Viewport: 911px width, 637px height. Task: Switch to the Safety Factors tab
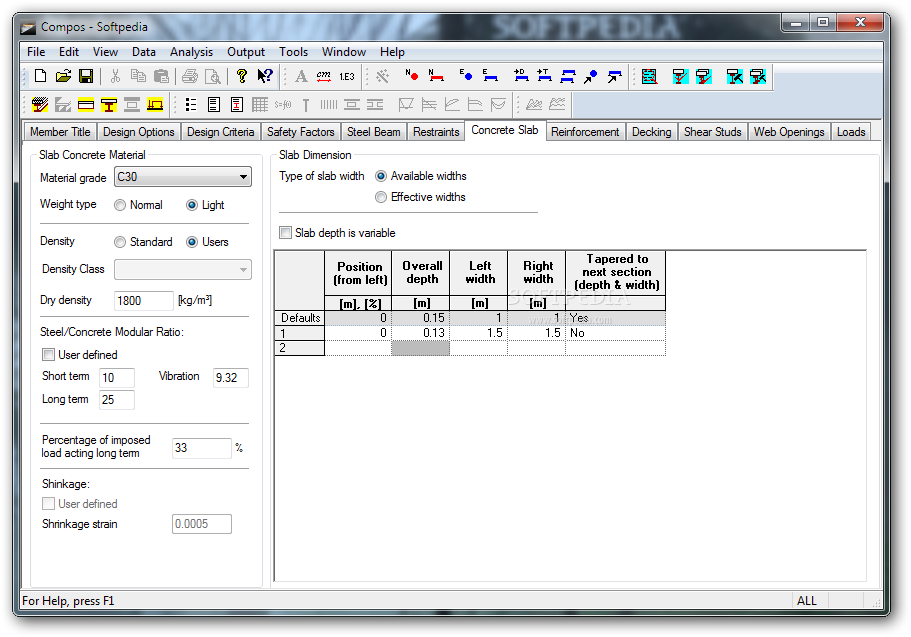click(300, 132)
